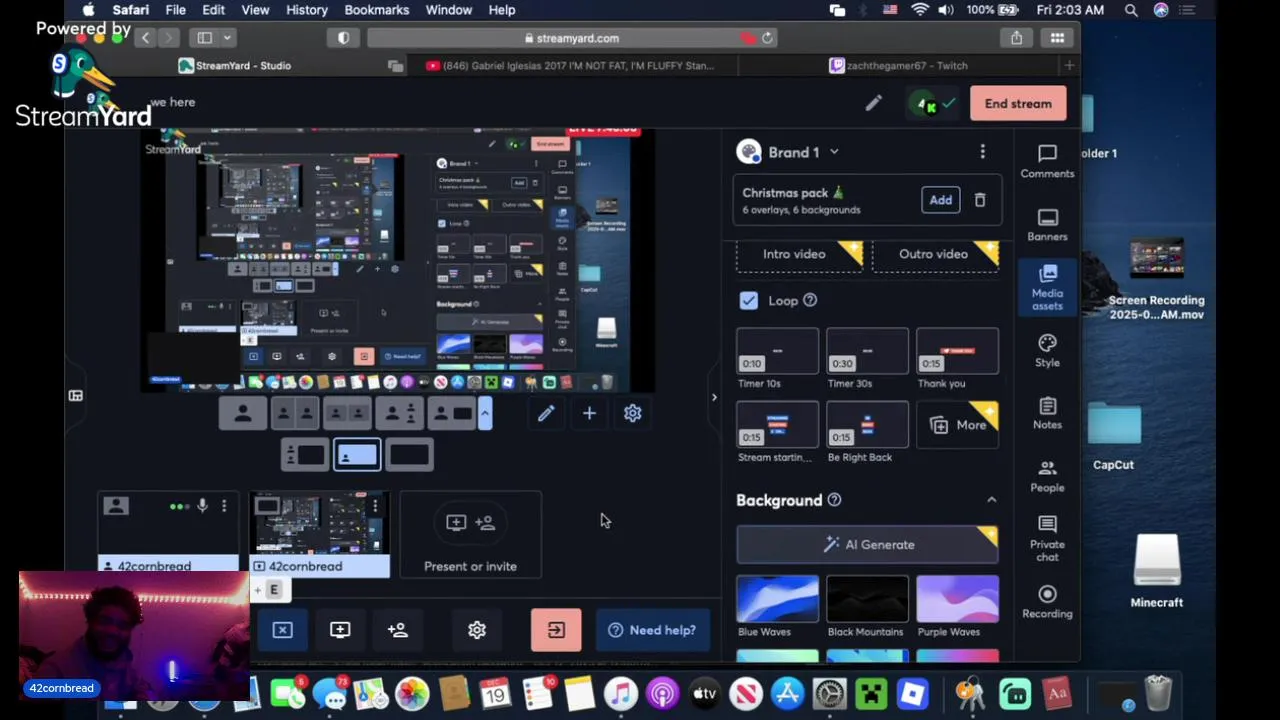Open the destinations status indicator
The height and width of the screenshot is (720, 1280).
tap(931, 103)
